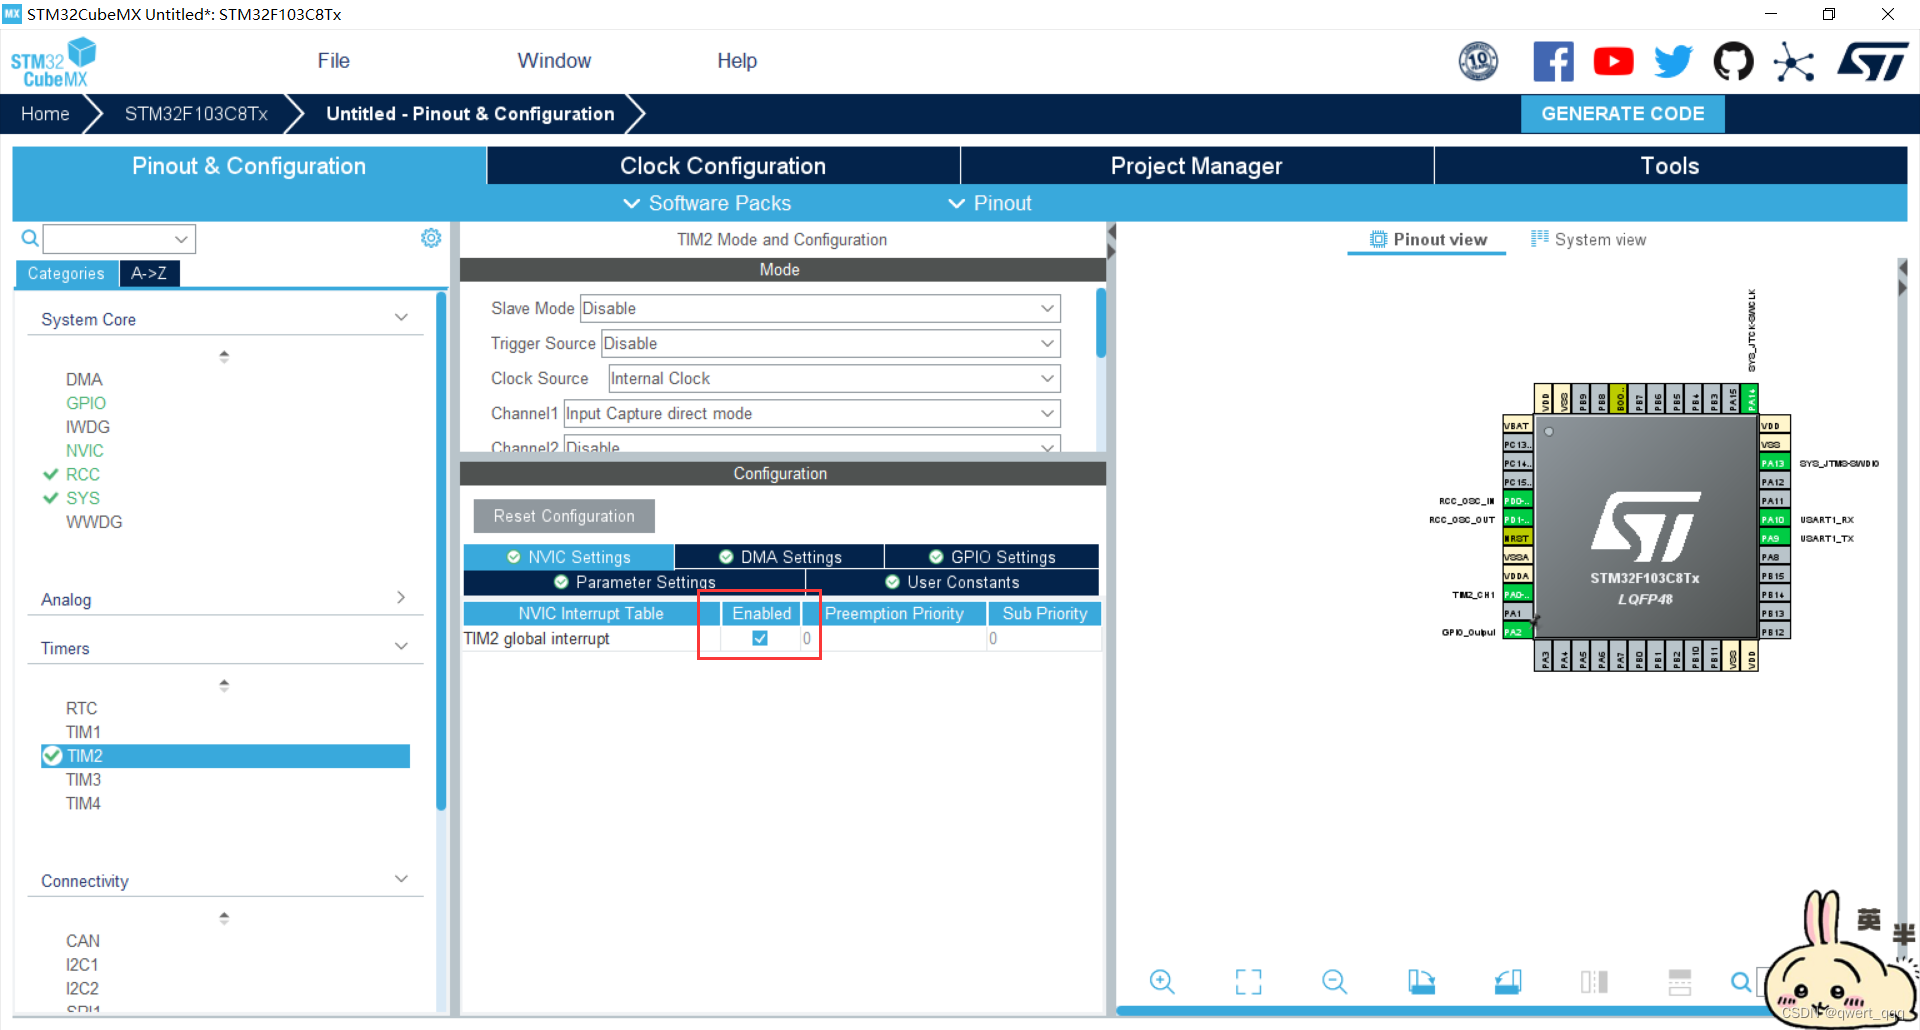The image size is (1920, 1030).
Task: Click the ST community network icon
Action: click(1793, 62)
